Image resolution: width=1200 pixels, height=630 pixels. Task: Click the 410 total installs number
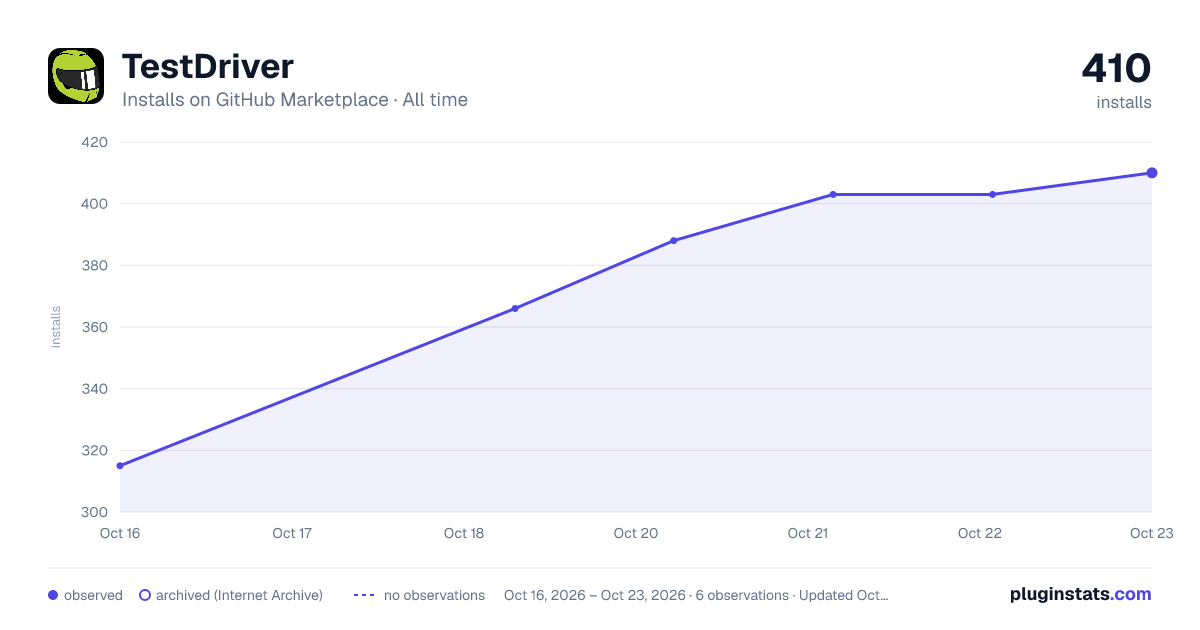(x=1116, y=69)
